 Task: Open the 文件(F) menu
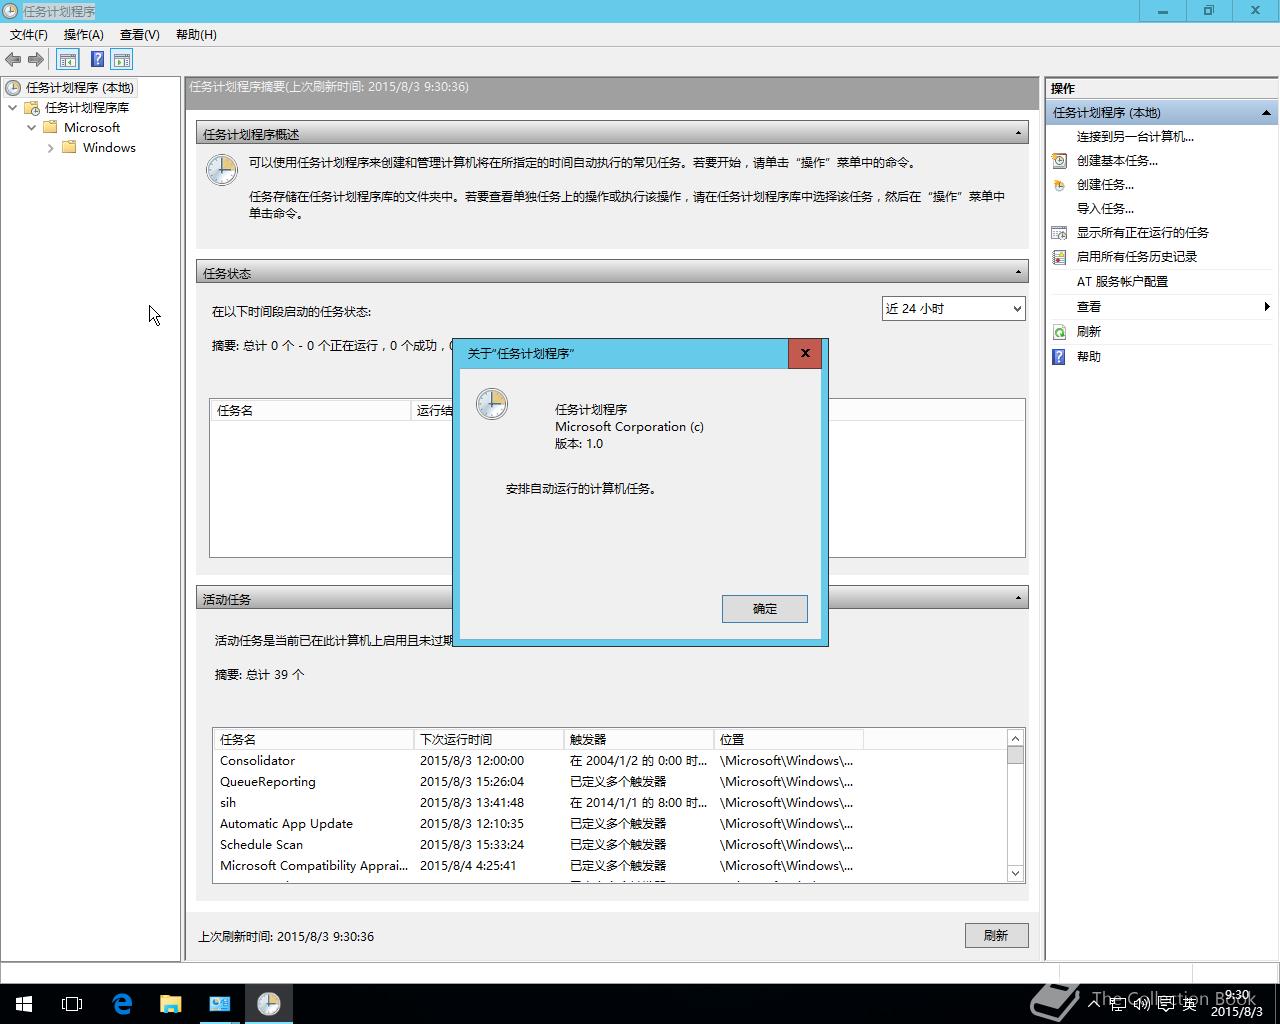point(29,34)
